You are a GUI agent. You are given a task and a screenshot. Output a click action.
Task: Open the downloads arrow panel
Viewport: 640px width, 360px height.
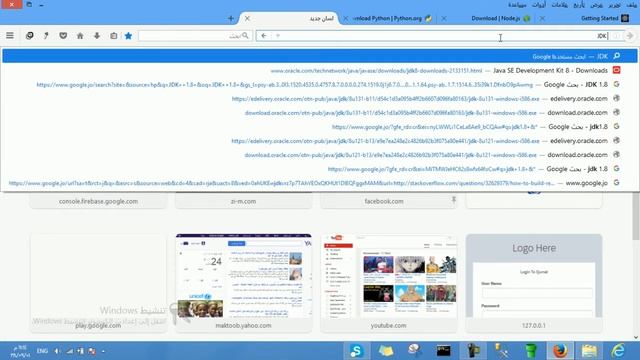(x=97, y=36)
